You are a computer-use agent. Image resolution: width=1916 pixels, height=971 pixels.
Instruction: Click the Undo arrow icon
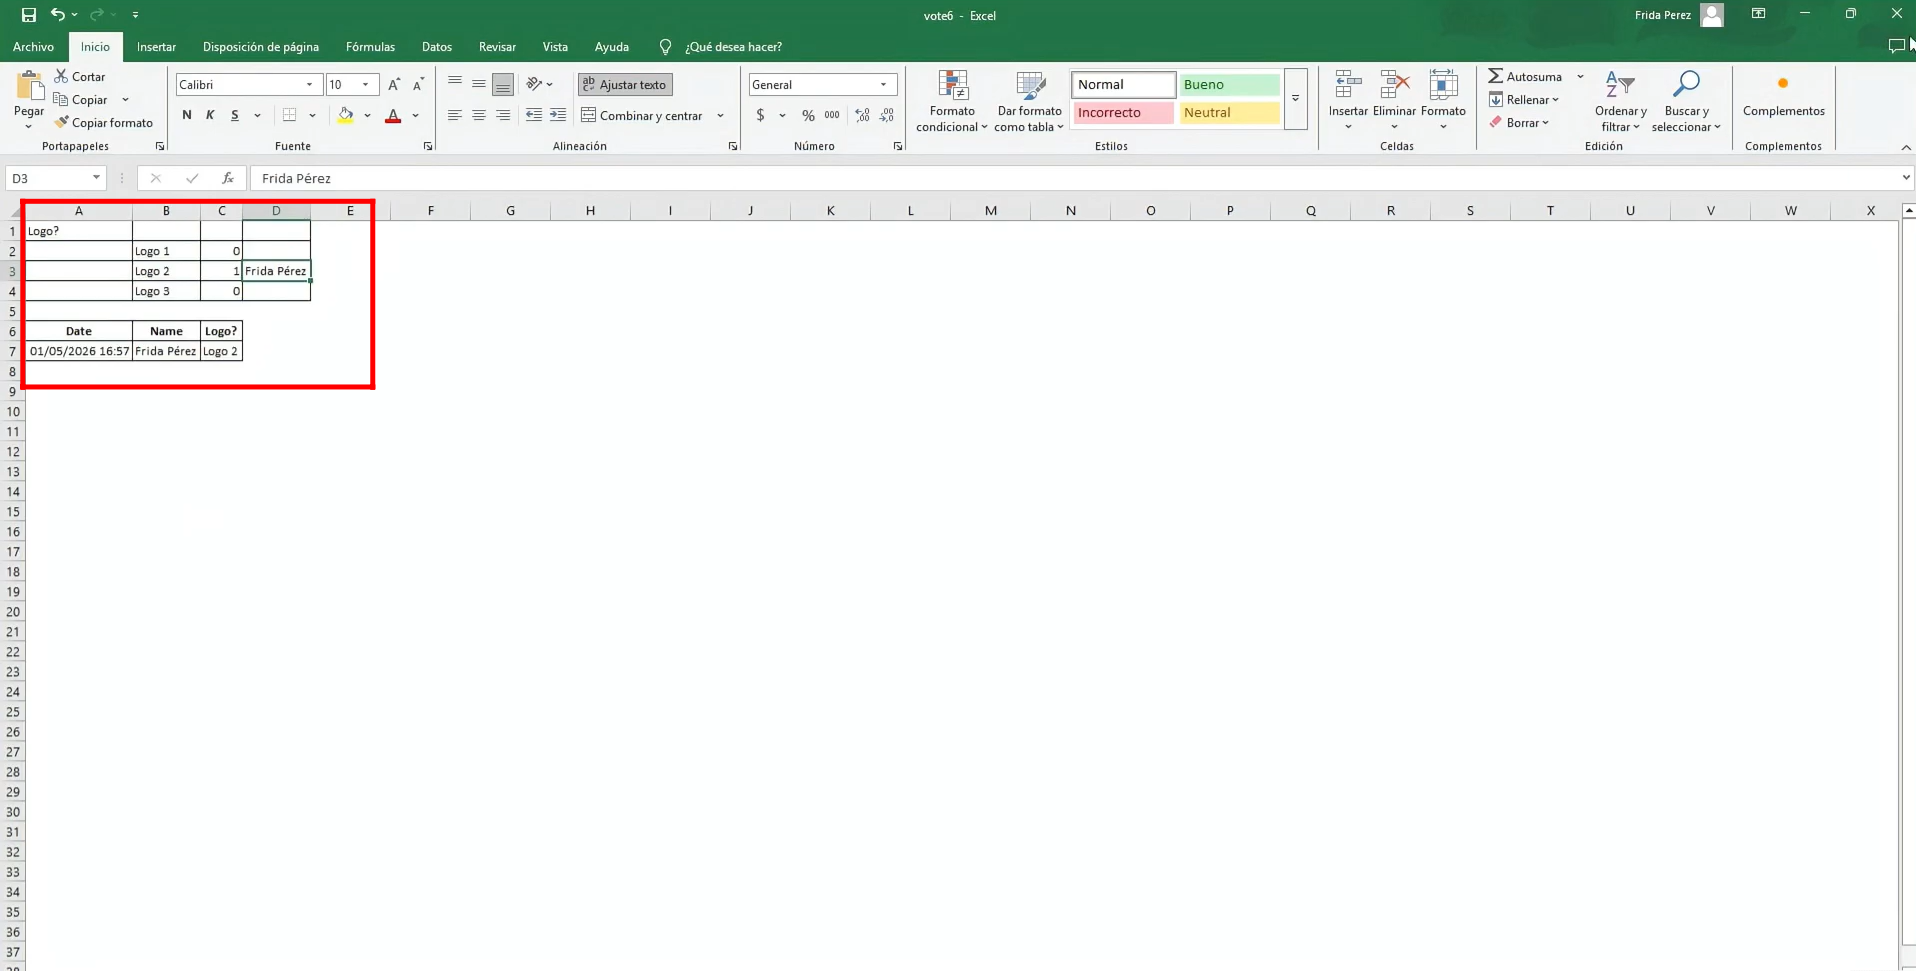(57, 15)
